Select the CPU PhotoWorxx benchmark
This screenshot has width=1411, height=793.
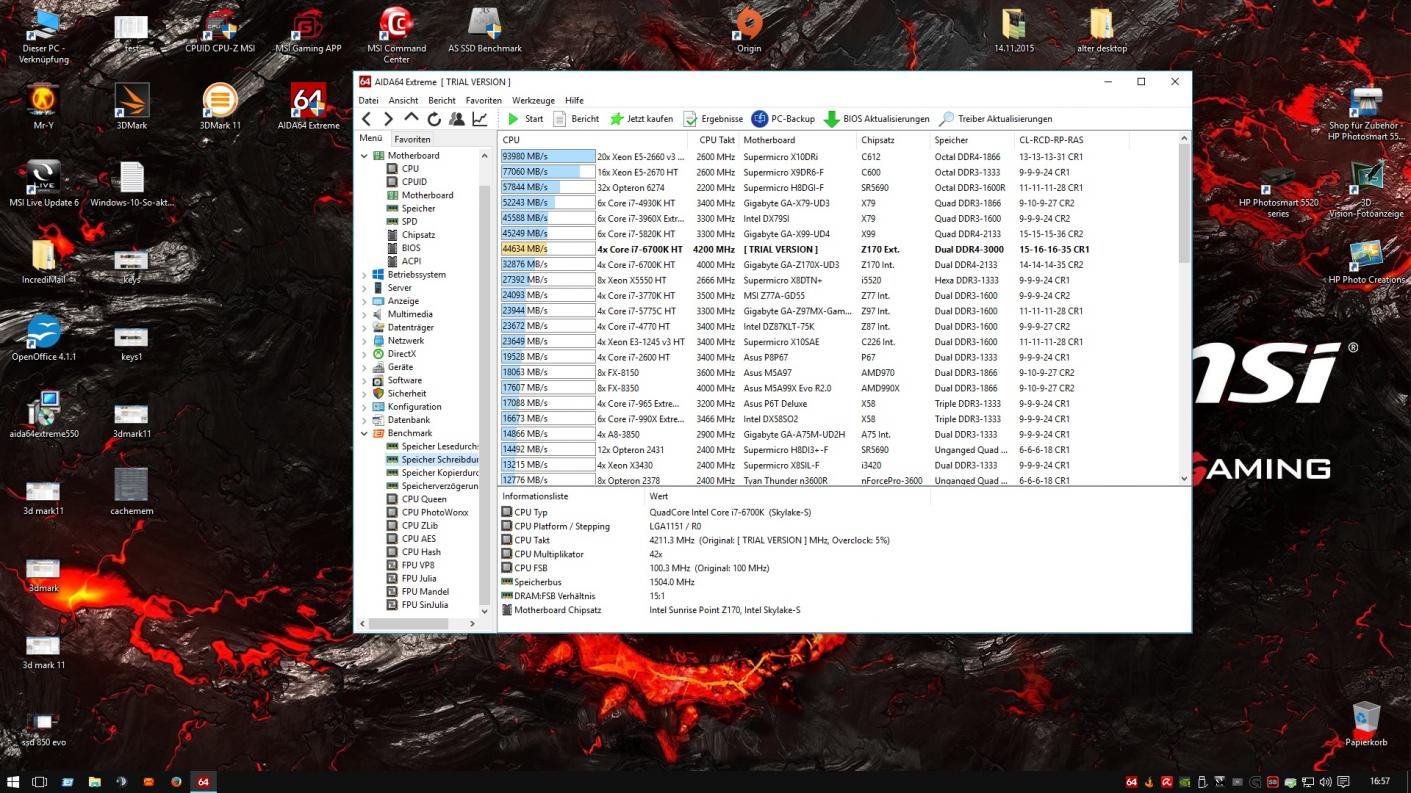click(435, 512)
